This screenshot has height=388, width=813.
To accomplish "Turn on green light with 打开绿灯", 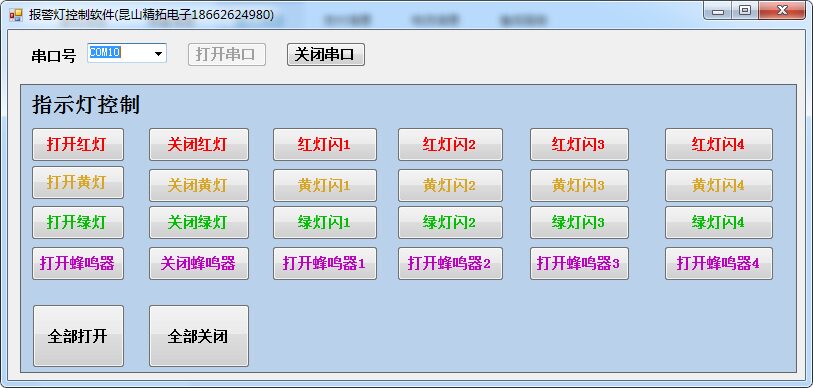I will [78, 223].
